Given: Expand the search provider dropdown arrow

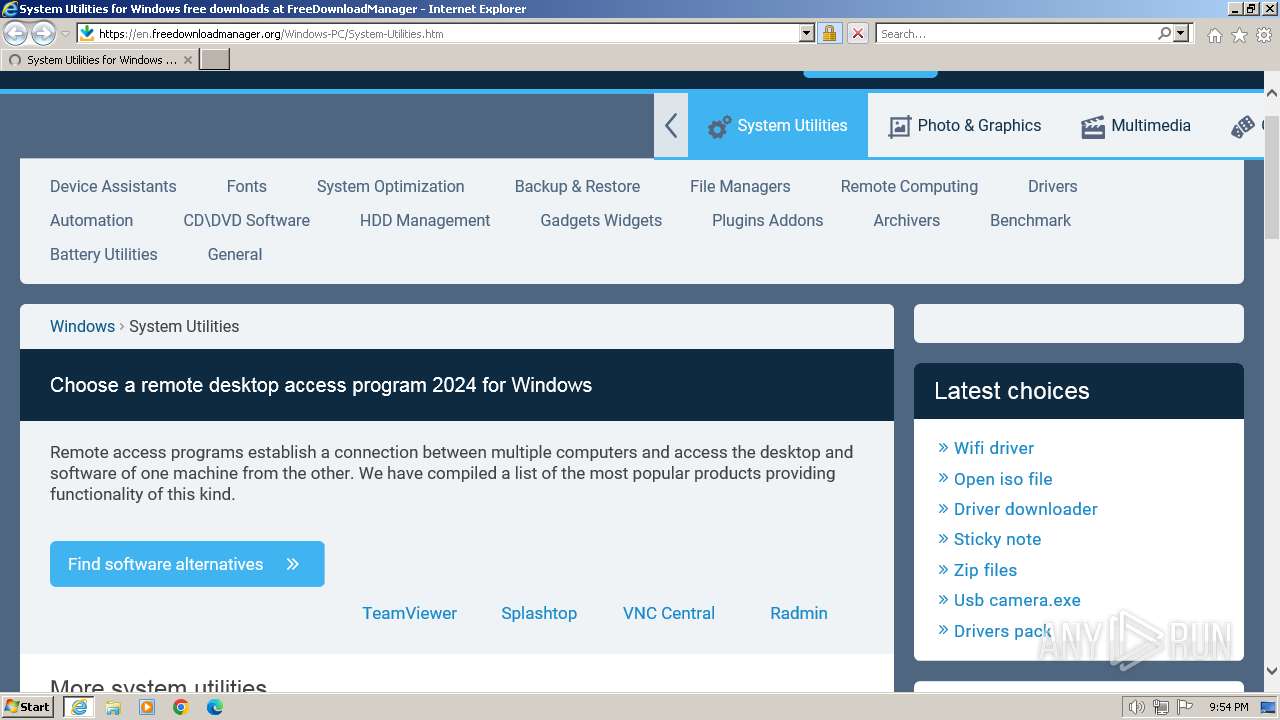Looking at the screenshot, I should [x=1181, y=33].
